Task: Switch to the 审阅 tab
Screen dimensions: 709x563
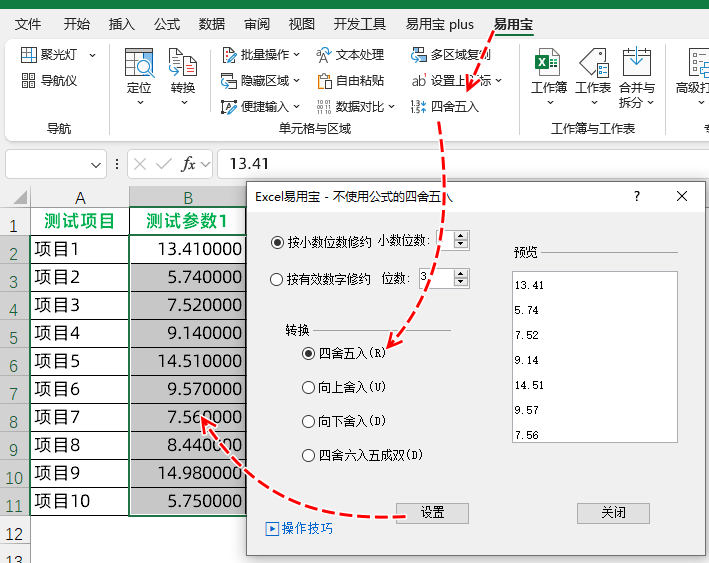Action: tap(257, 24)
